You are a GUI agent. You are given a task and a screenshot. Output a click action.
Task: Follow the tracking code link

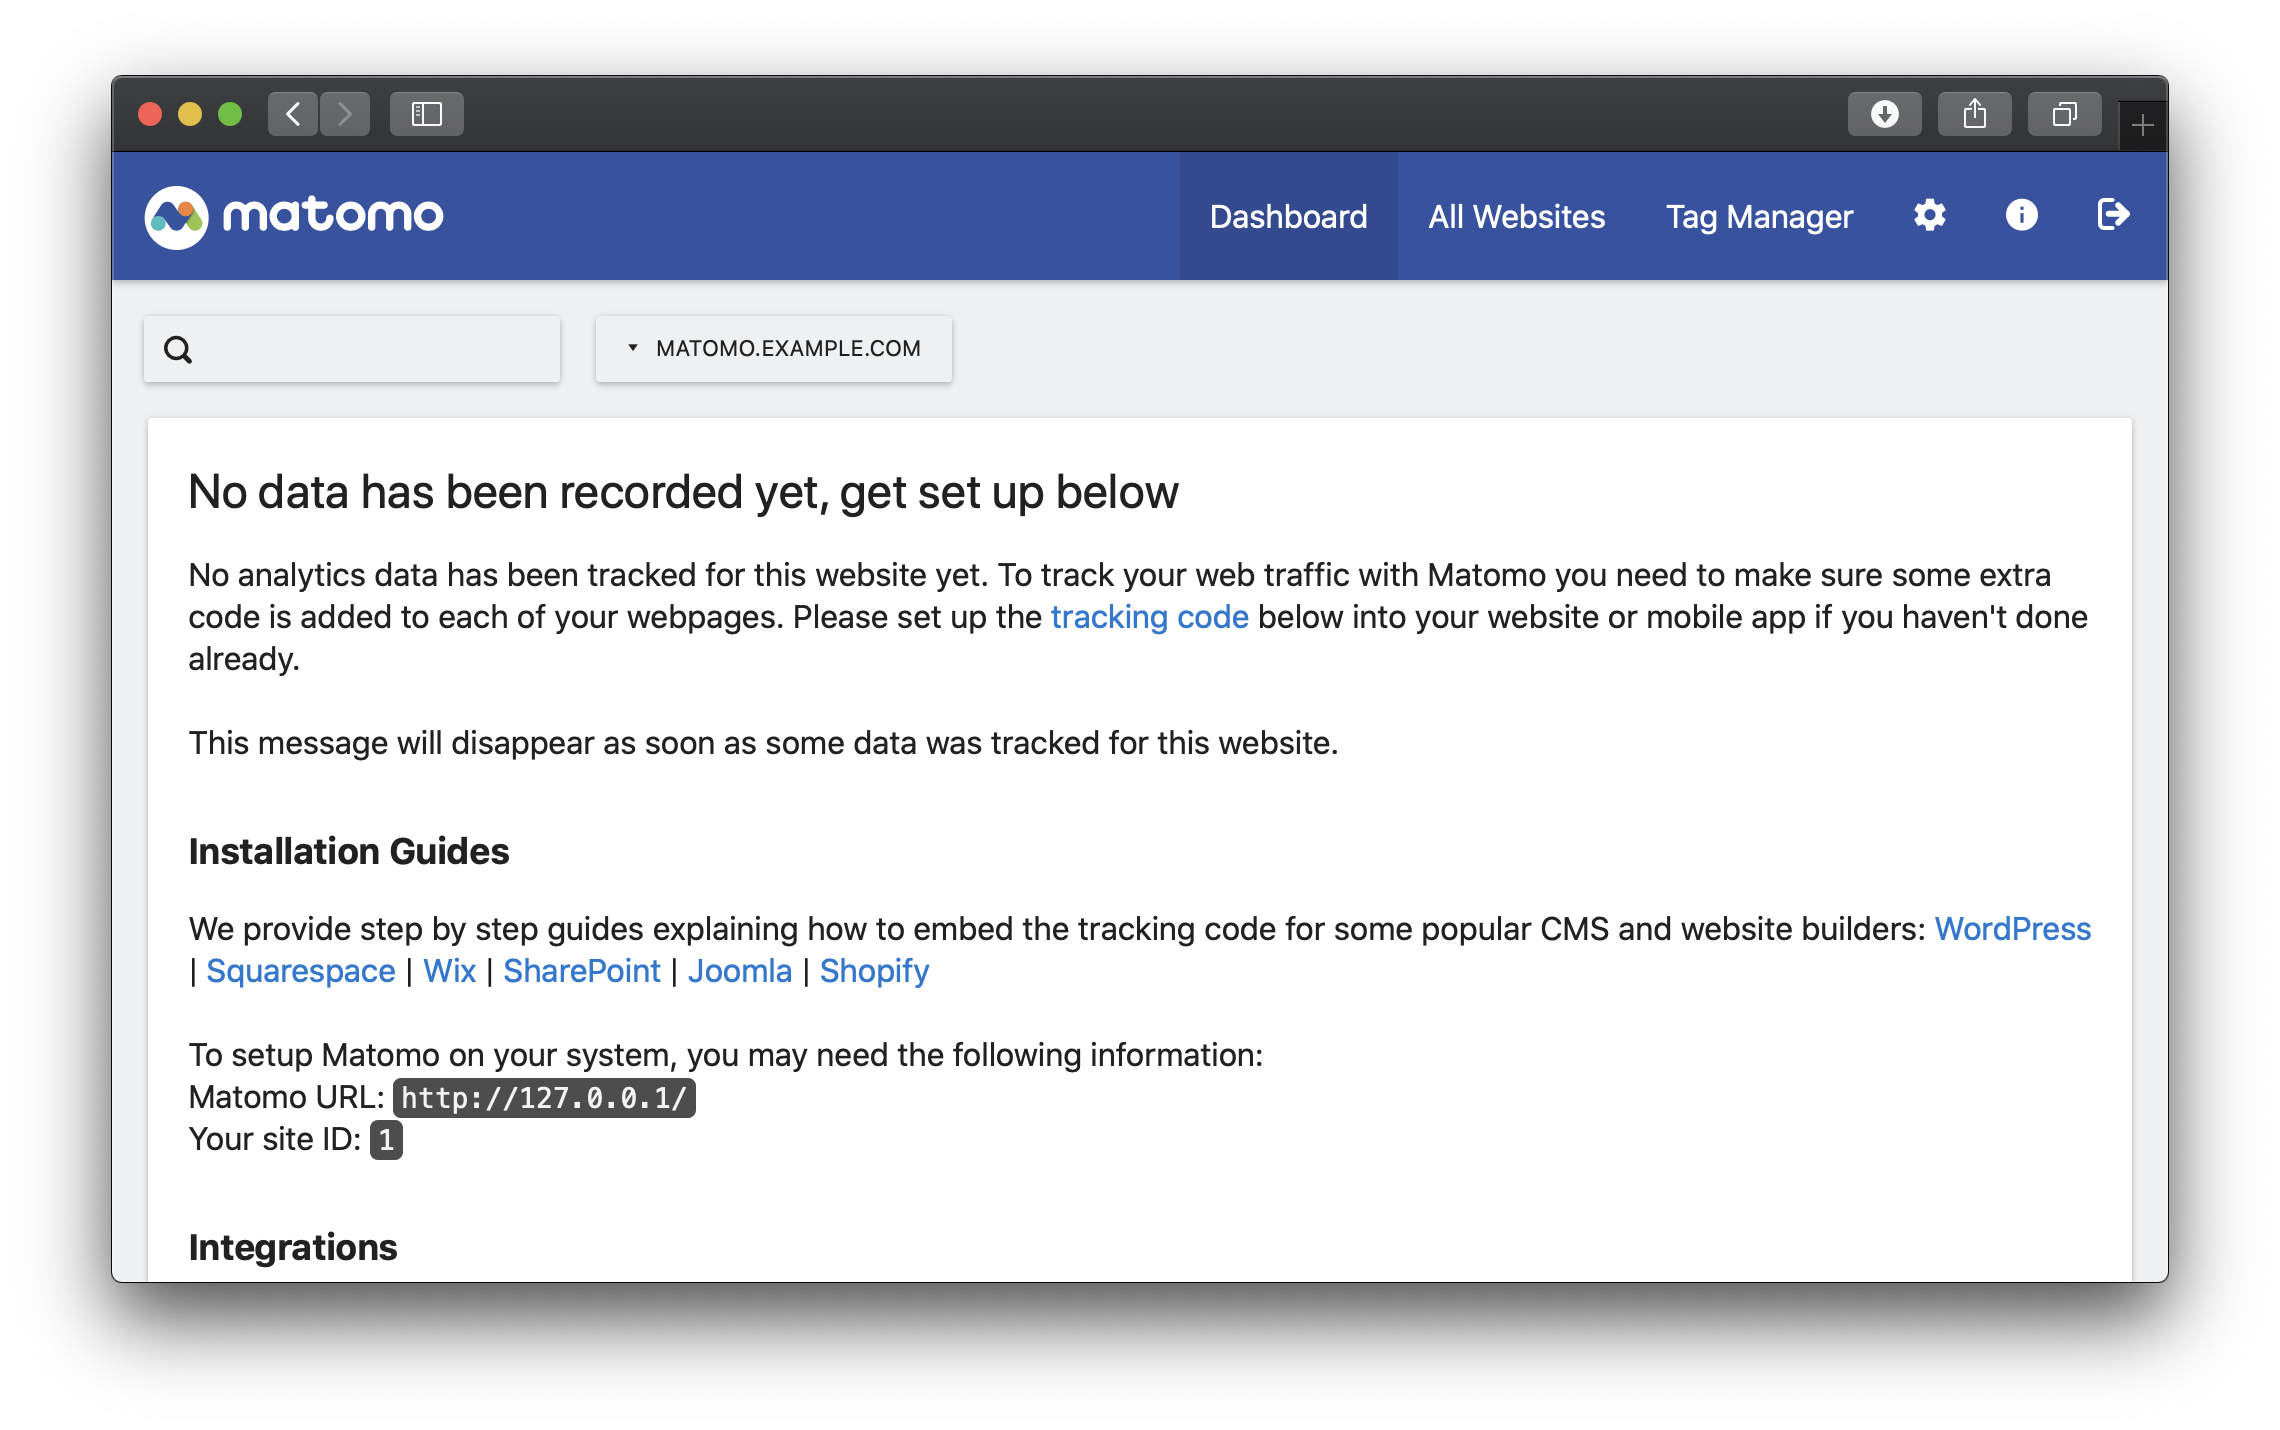[1149, 617]
